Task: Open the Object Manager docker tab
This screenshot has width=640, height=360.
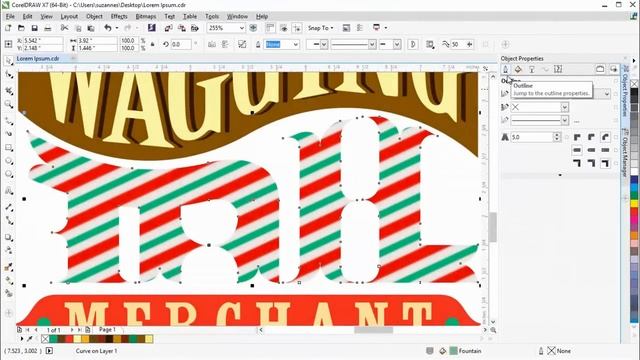Action: tap(625, 152)
